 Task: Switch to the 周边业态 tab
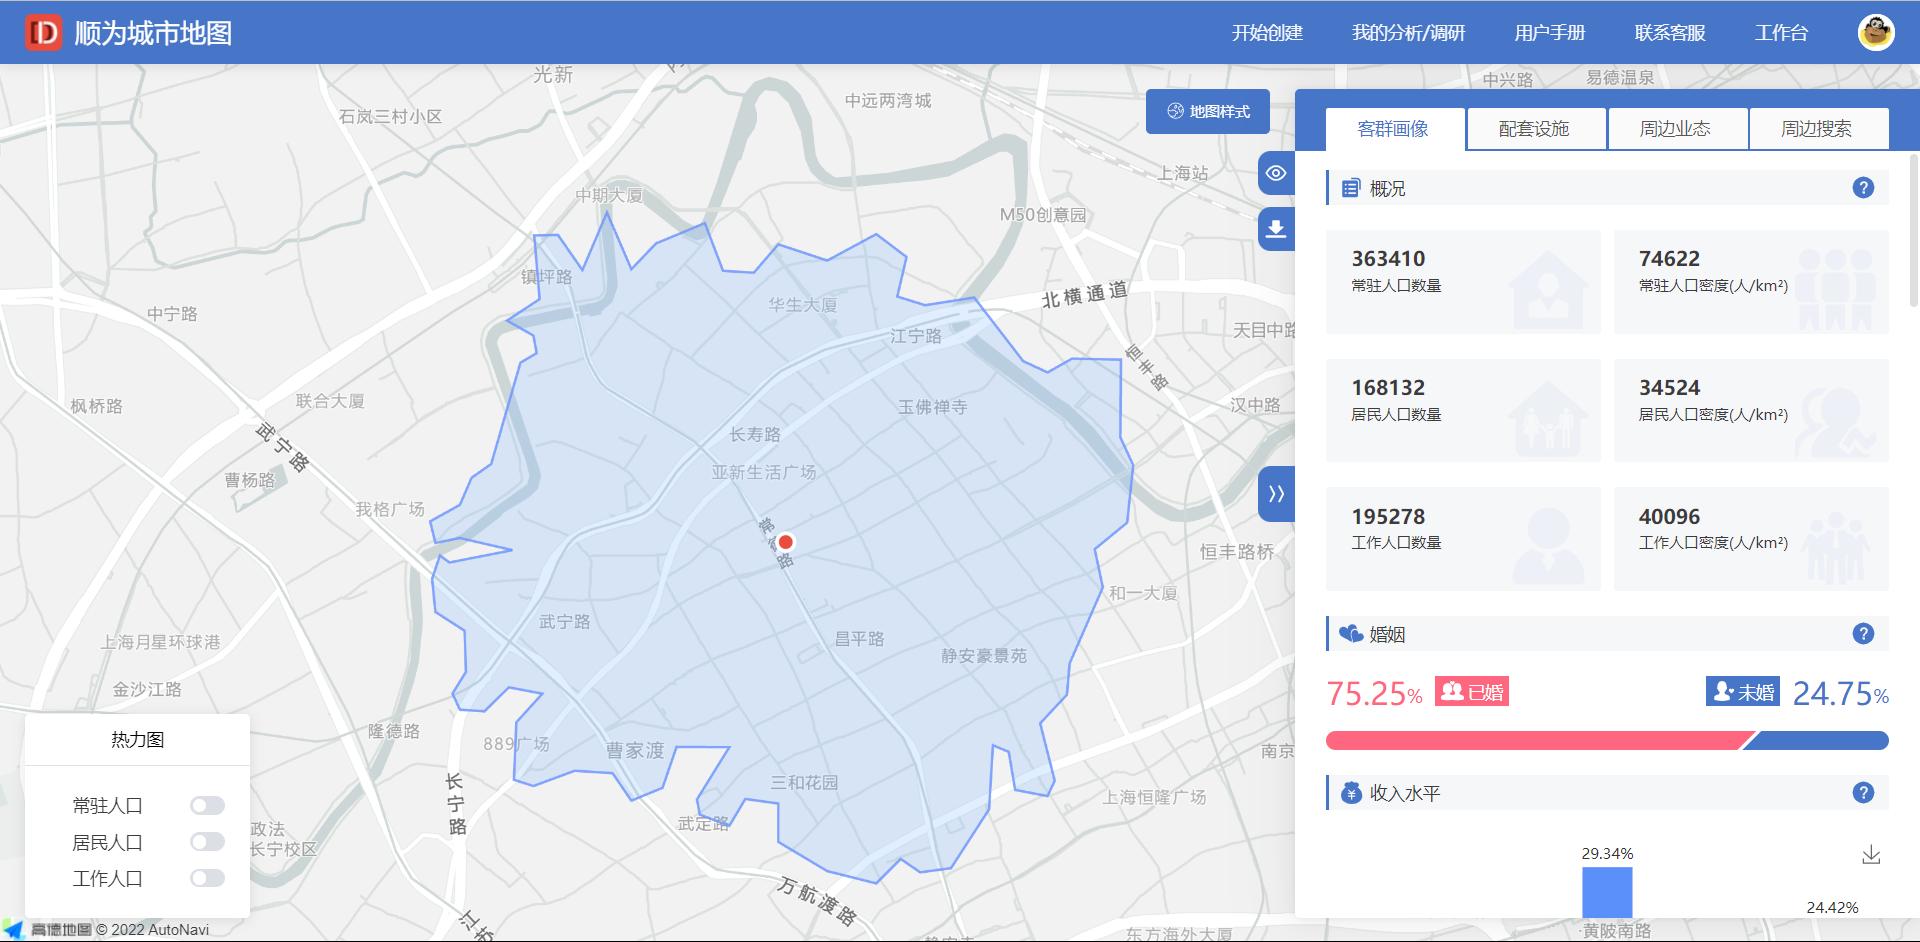pyautogui.click(x=1675, y=129)
